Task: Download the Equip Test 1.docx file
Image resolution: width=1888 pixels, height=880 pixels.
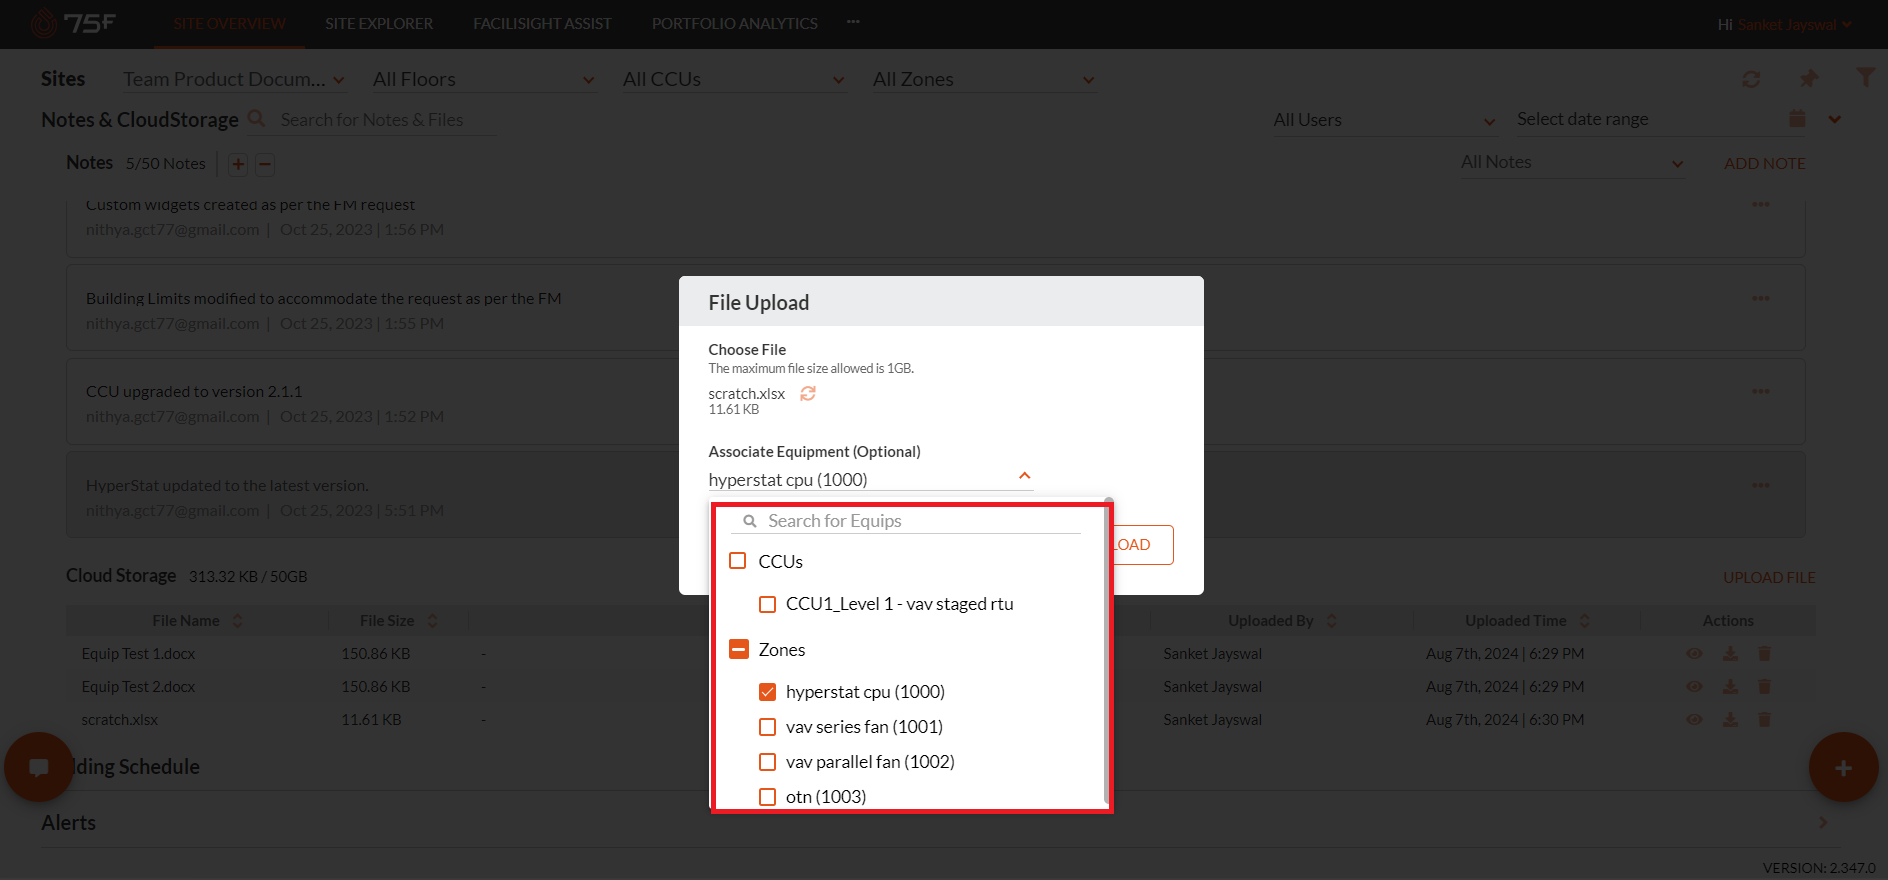Action: pos(1730,653)
